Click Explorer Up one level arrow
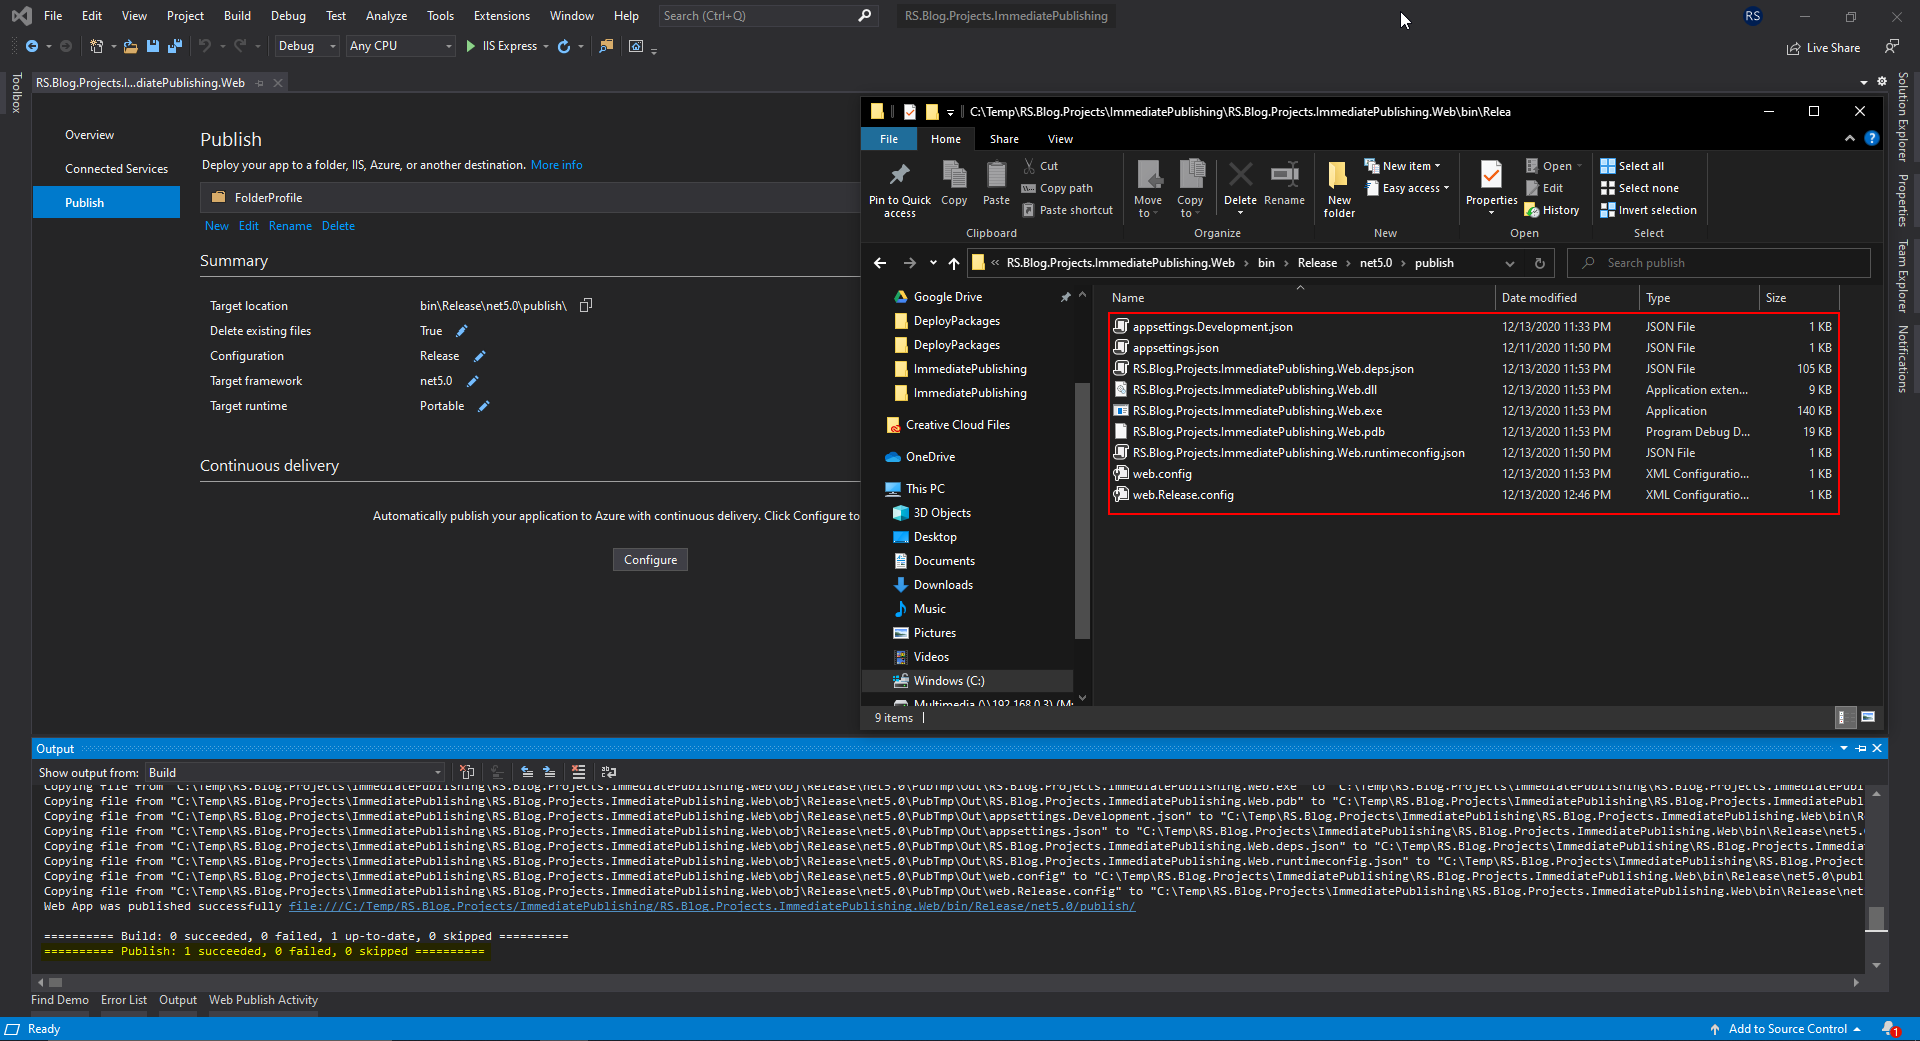The image size is (1920, 1041). [x=954, y=263]
